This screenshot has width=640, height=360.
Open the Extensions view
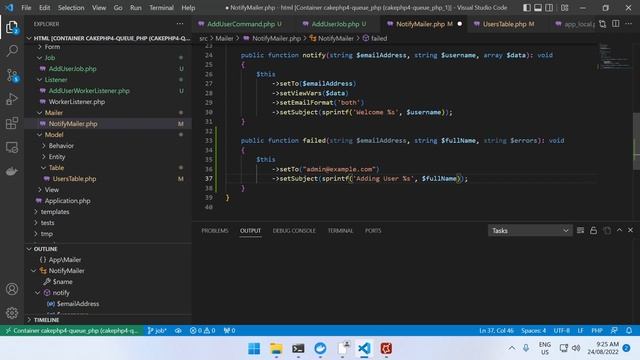(12, 123)
